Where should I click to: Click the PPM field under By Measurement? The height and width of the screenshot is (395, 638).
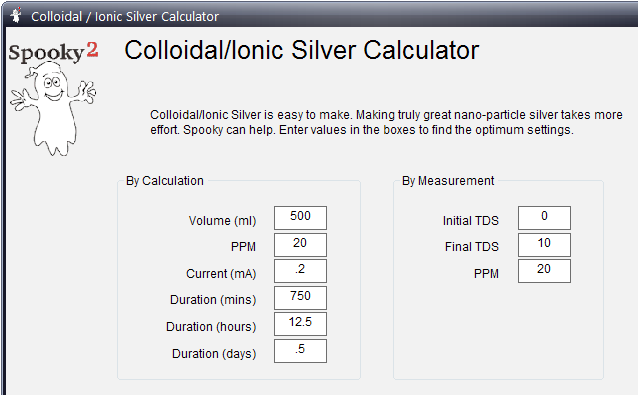pos(544,271)
